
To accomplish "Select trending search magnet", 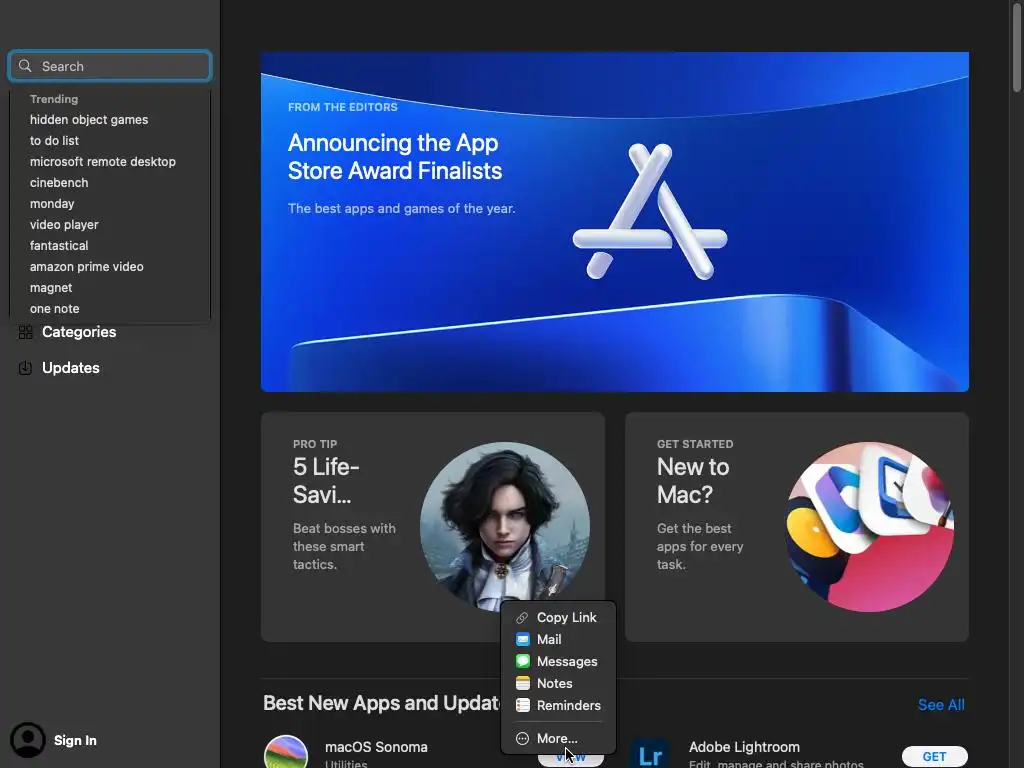I will pos(51,288).
